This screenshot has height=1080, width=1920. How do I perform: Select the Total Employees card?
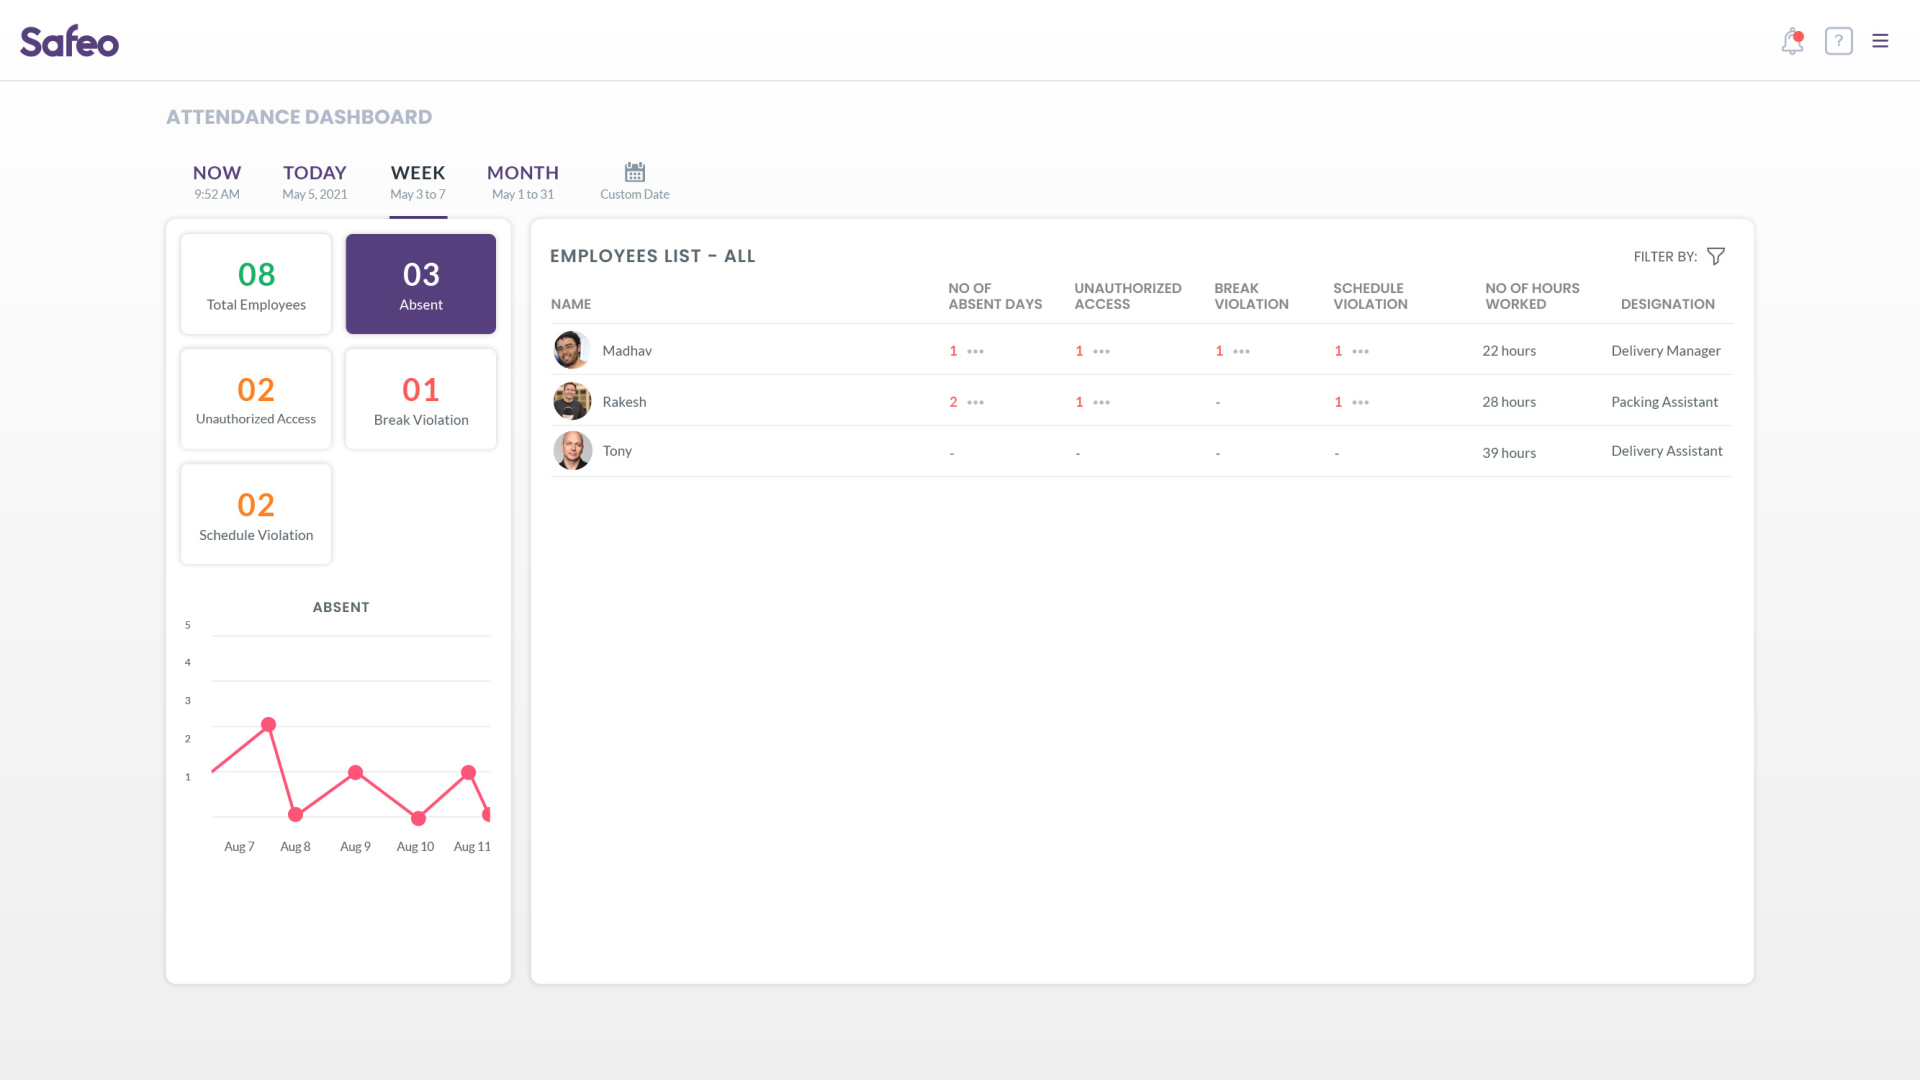point(255,283)
